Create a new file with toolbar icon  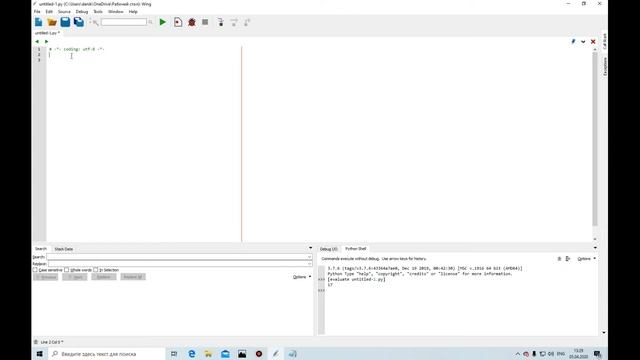tap(39, 22)
